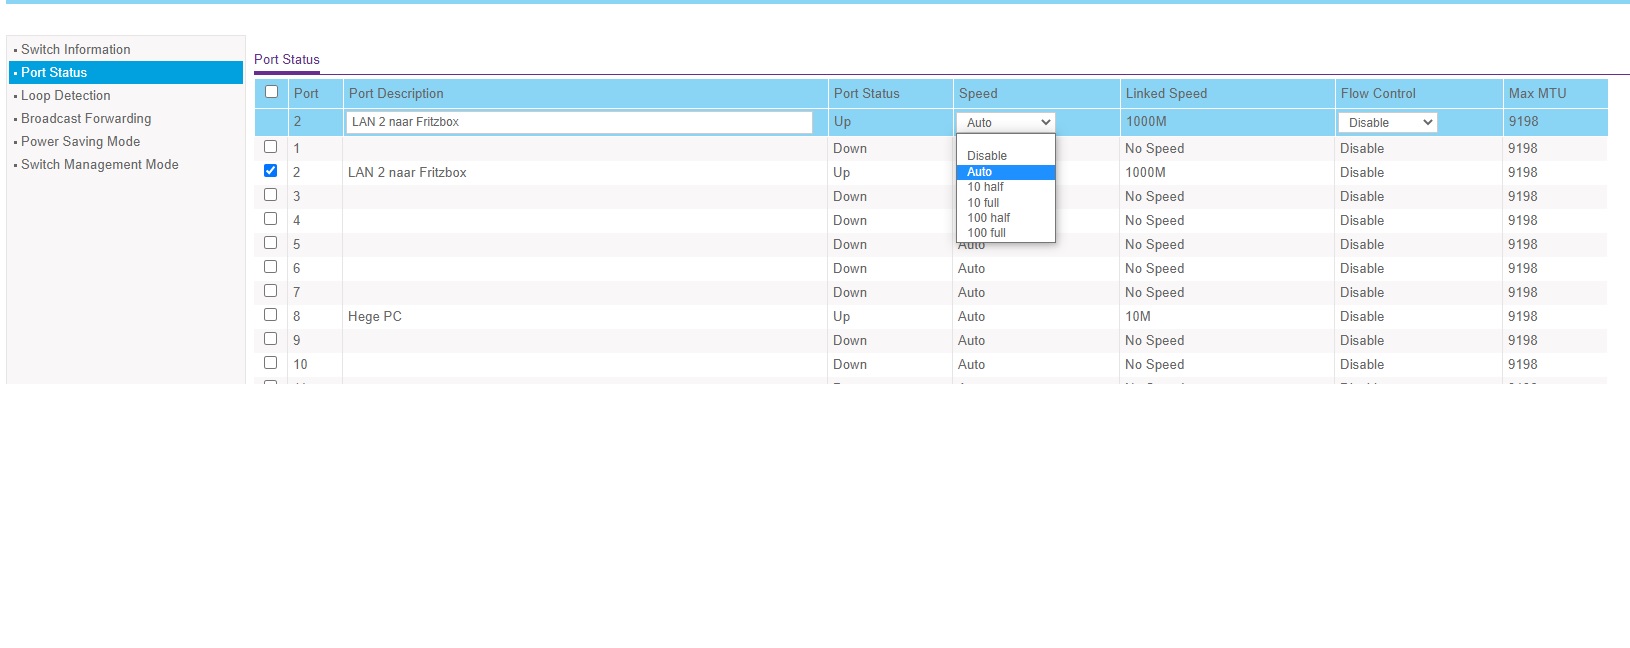Check the port 10 checkbox
Viewport: 1630px width, 648px height.
click(x=270, y=363)
